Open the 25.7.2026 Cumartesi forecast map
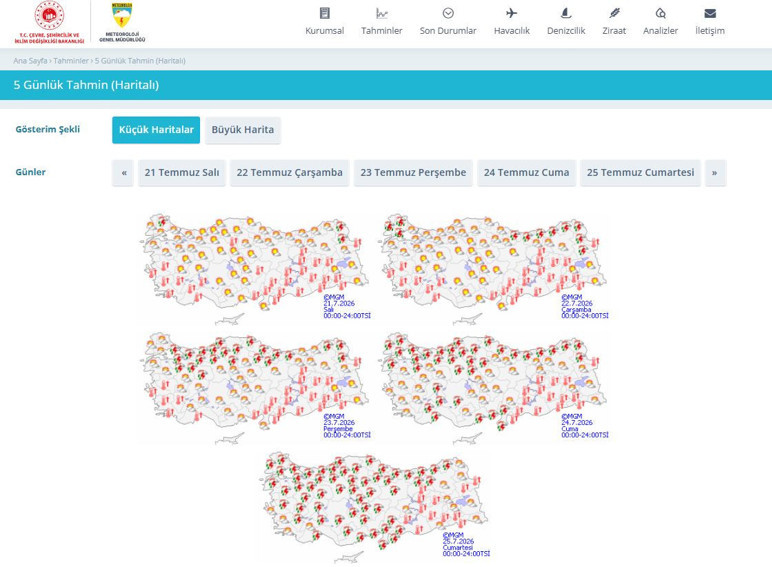 376,507
